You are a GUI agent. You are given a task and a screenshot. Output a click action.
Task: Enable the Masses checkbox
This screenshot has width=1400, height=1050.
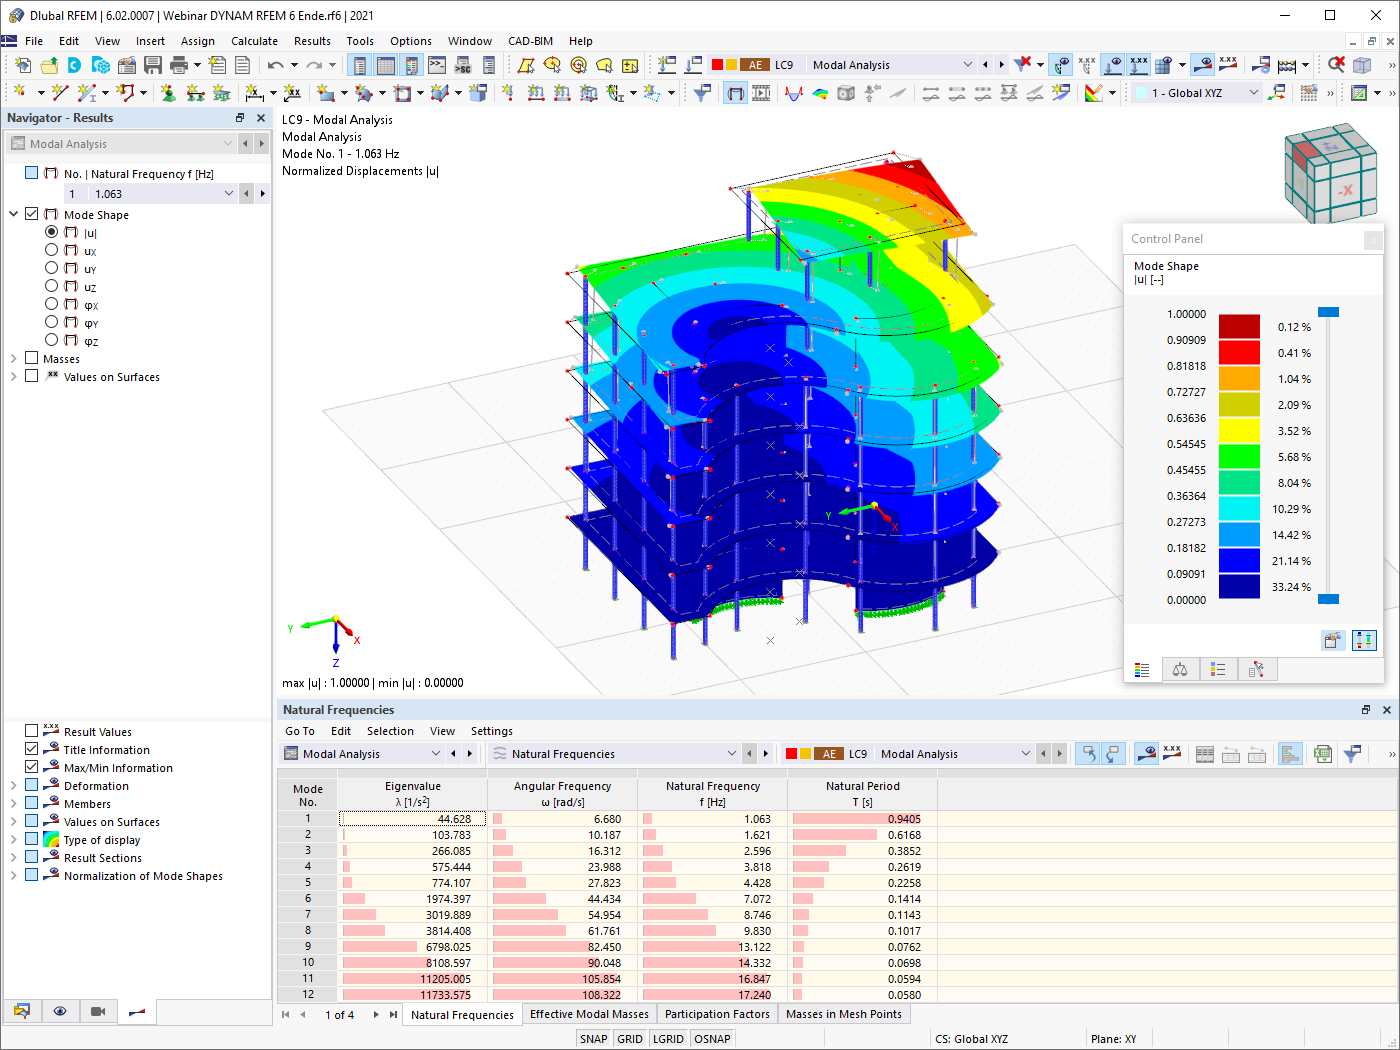(x=32, y=358)
